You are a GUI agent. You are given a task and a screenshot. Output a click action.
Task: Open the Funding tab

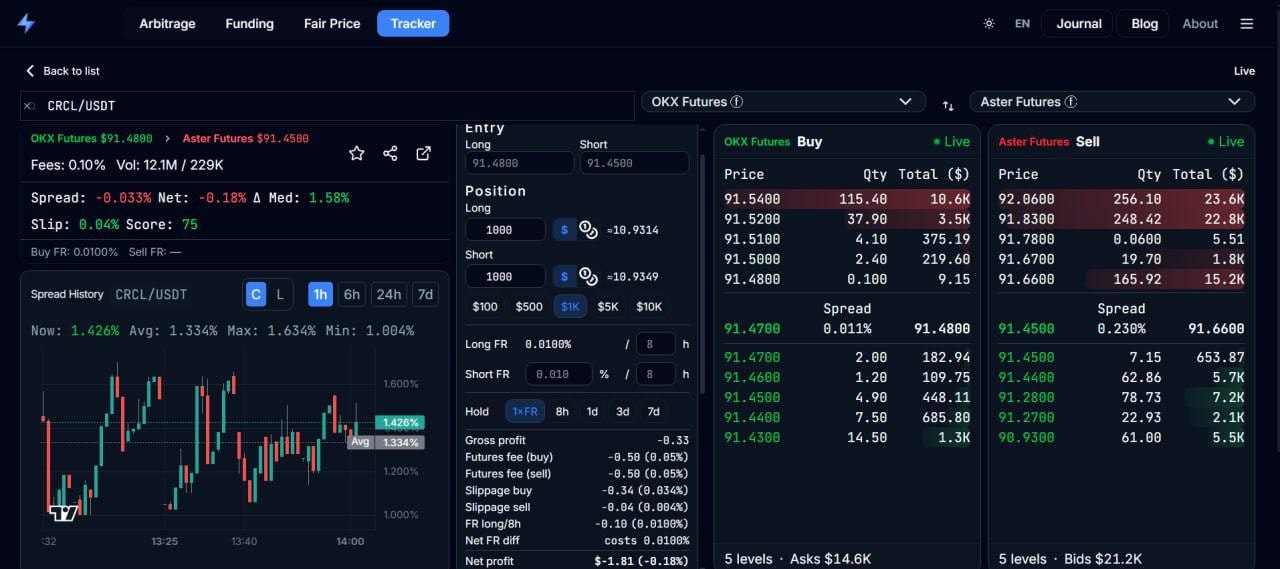pyautogui.click(x=249, y=24)
